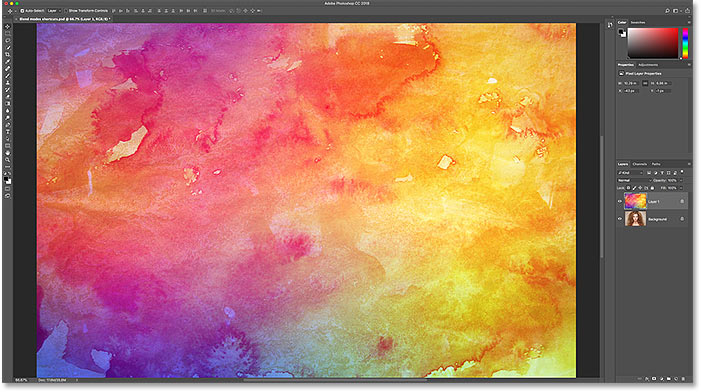701x392 pixels.
Task: Open the Auto-Select Layer dropdown in options bar
Action: coord(54,11)
